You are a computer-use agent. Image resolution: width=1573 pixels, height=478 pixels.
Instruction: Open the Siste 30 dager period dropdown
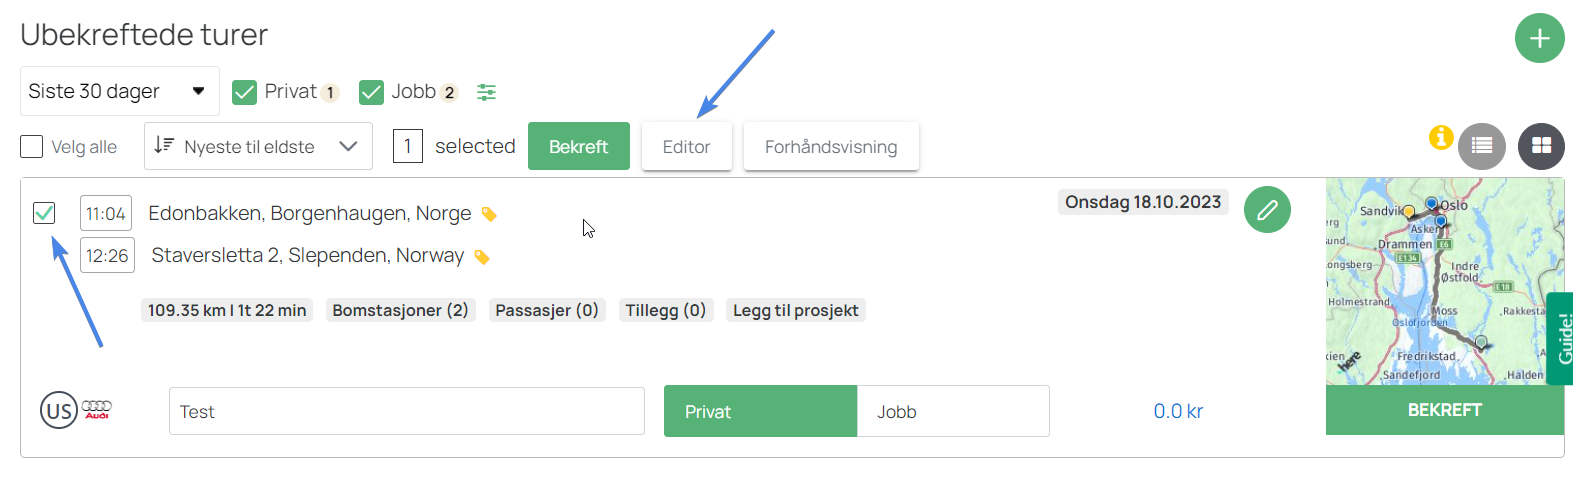click(x=120, y=91)
